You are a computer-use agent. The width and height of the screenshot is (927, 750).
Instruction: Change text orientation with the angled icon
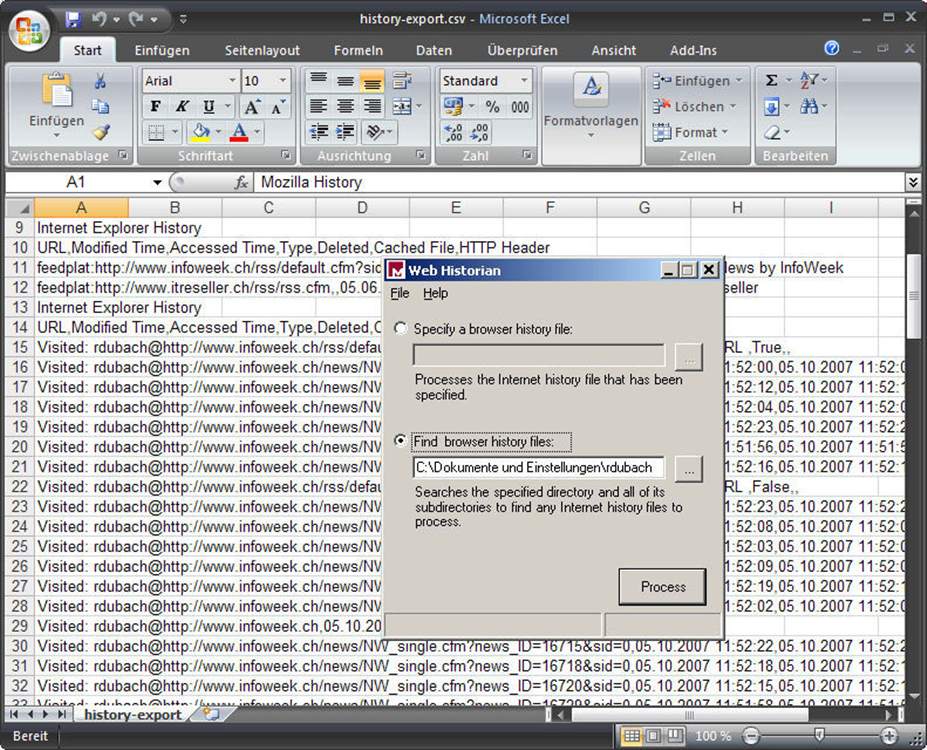pyautogui.click(x=375, y=132)
